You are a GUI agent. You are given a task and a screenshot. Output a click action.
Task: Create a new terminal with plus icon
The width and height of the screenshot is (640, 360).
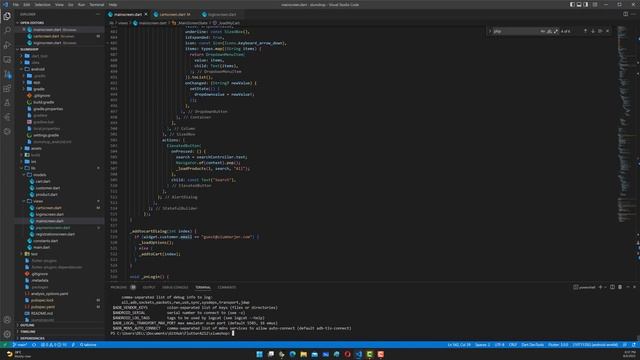600,287
